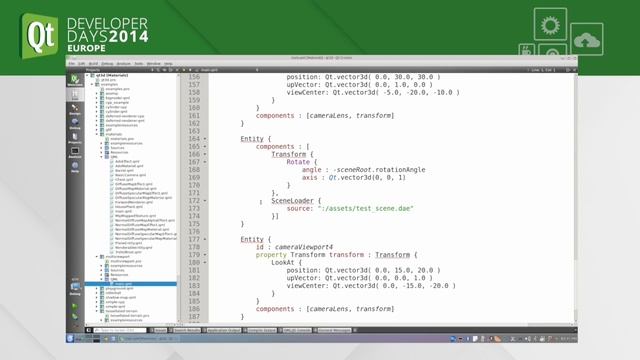Toggle the left sidebar visibility button

(x=89, y=330)
